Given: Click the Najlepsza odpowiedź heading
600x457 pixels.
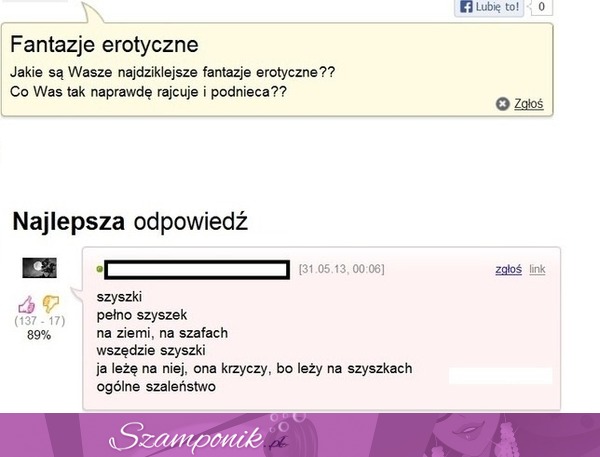Looking at the screenshot, I should coord(130,222).
